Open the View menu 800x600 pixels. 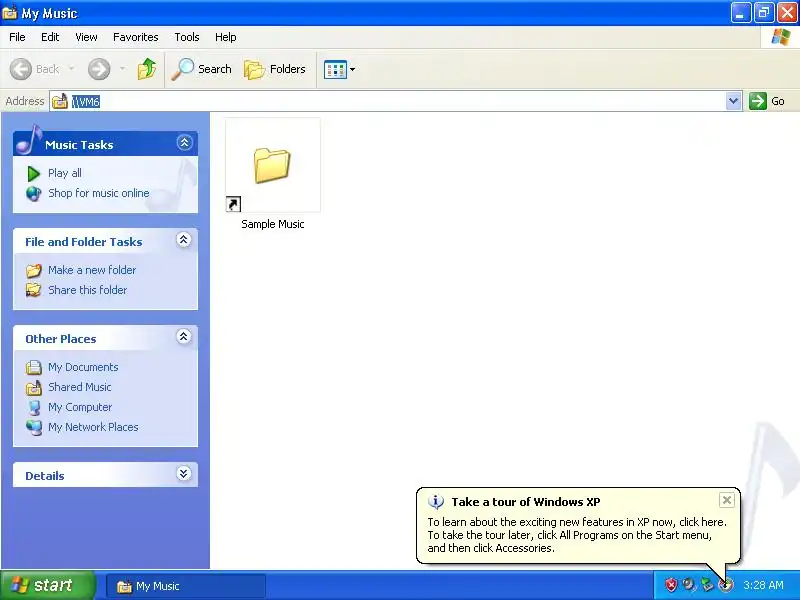[86, 37]
